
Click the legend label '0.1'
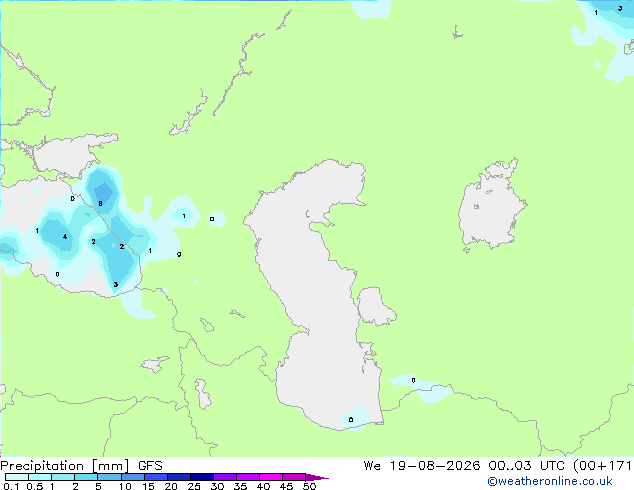(x=11, y=486)
